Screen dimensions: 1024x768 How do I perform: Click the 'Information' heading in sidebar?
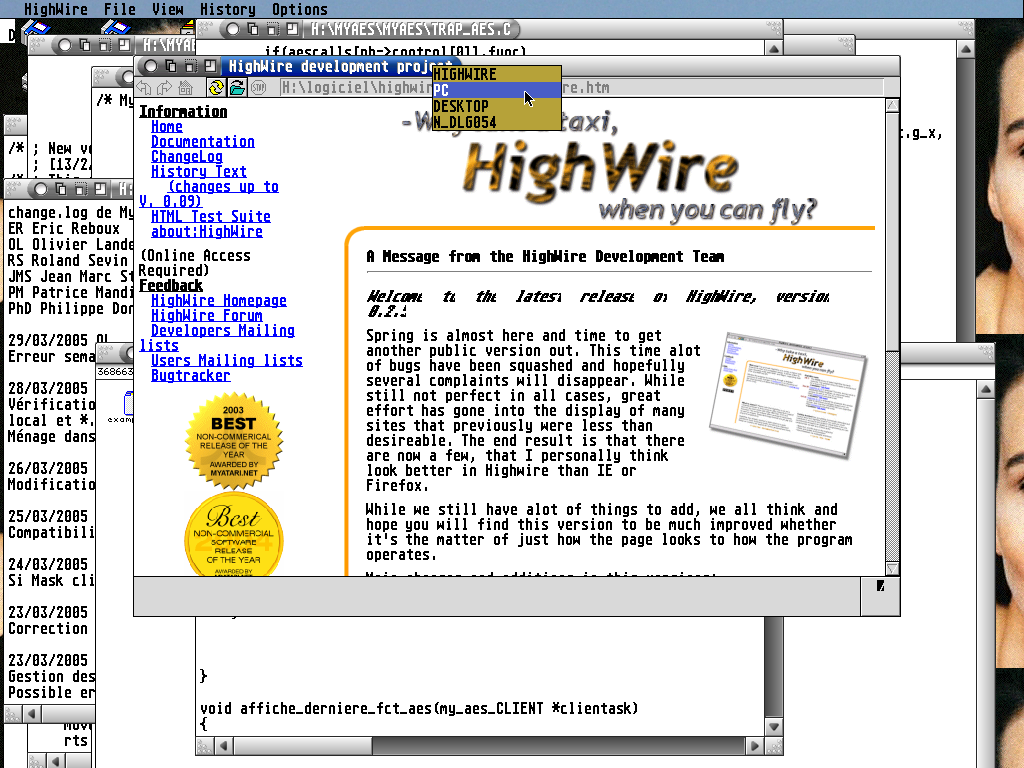[x=184, y=112]
